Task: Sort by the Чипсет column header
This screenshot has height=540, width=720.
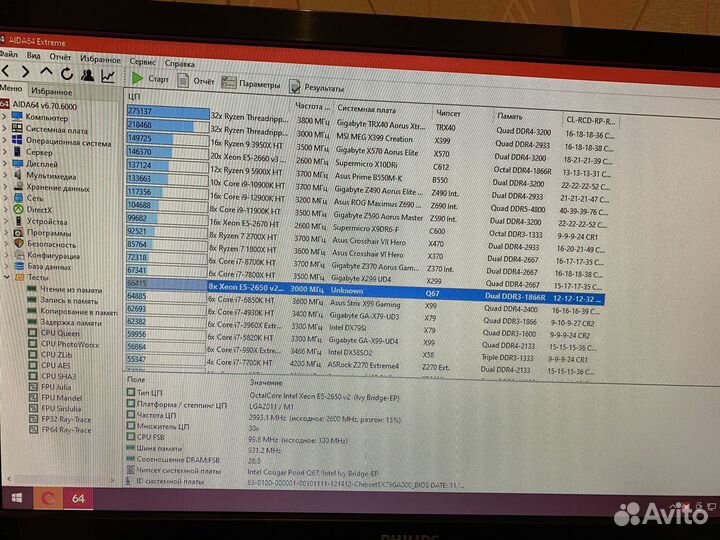Action: [448, 113]
